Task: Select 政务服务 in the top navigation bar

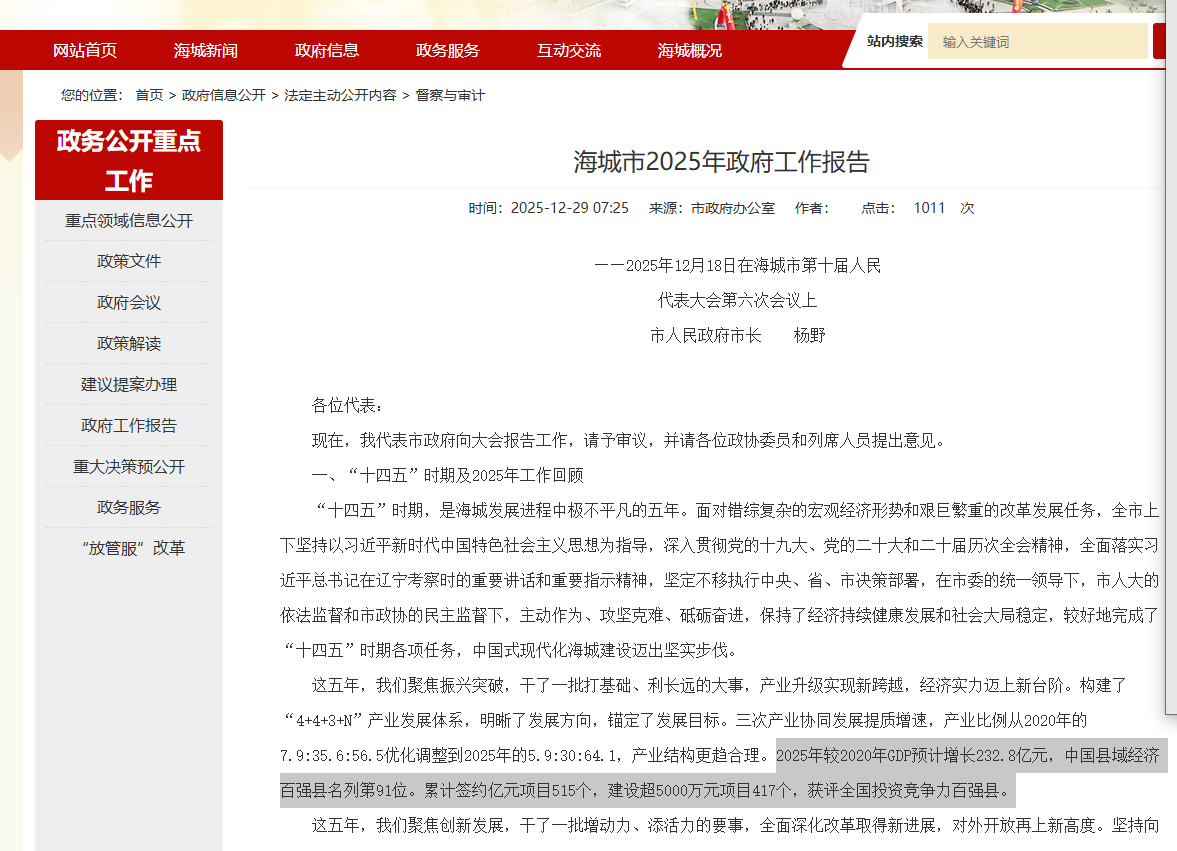Action: [x=448, y=50]
